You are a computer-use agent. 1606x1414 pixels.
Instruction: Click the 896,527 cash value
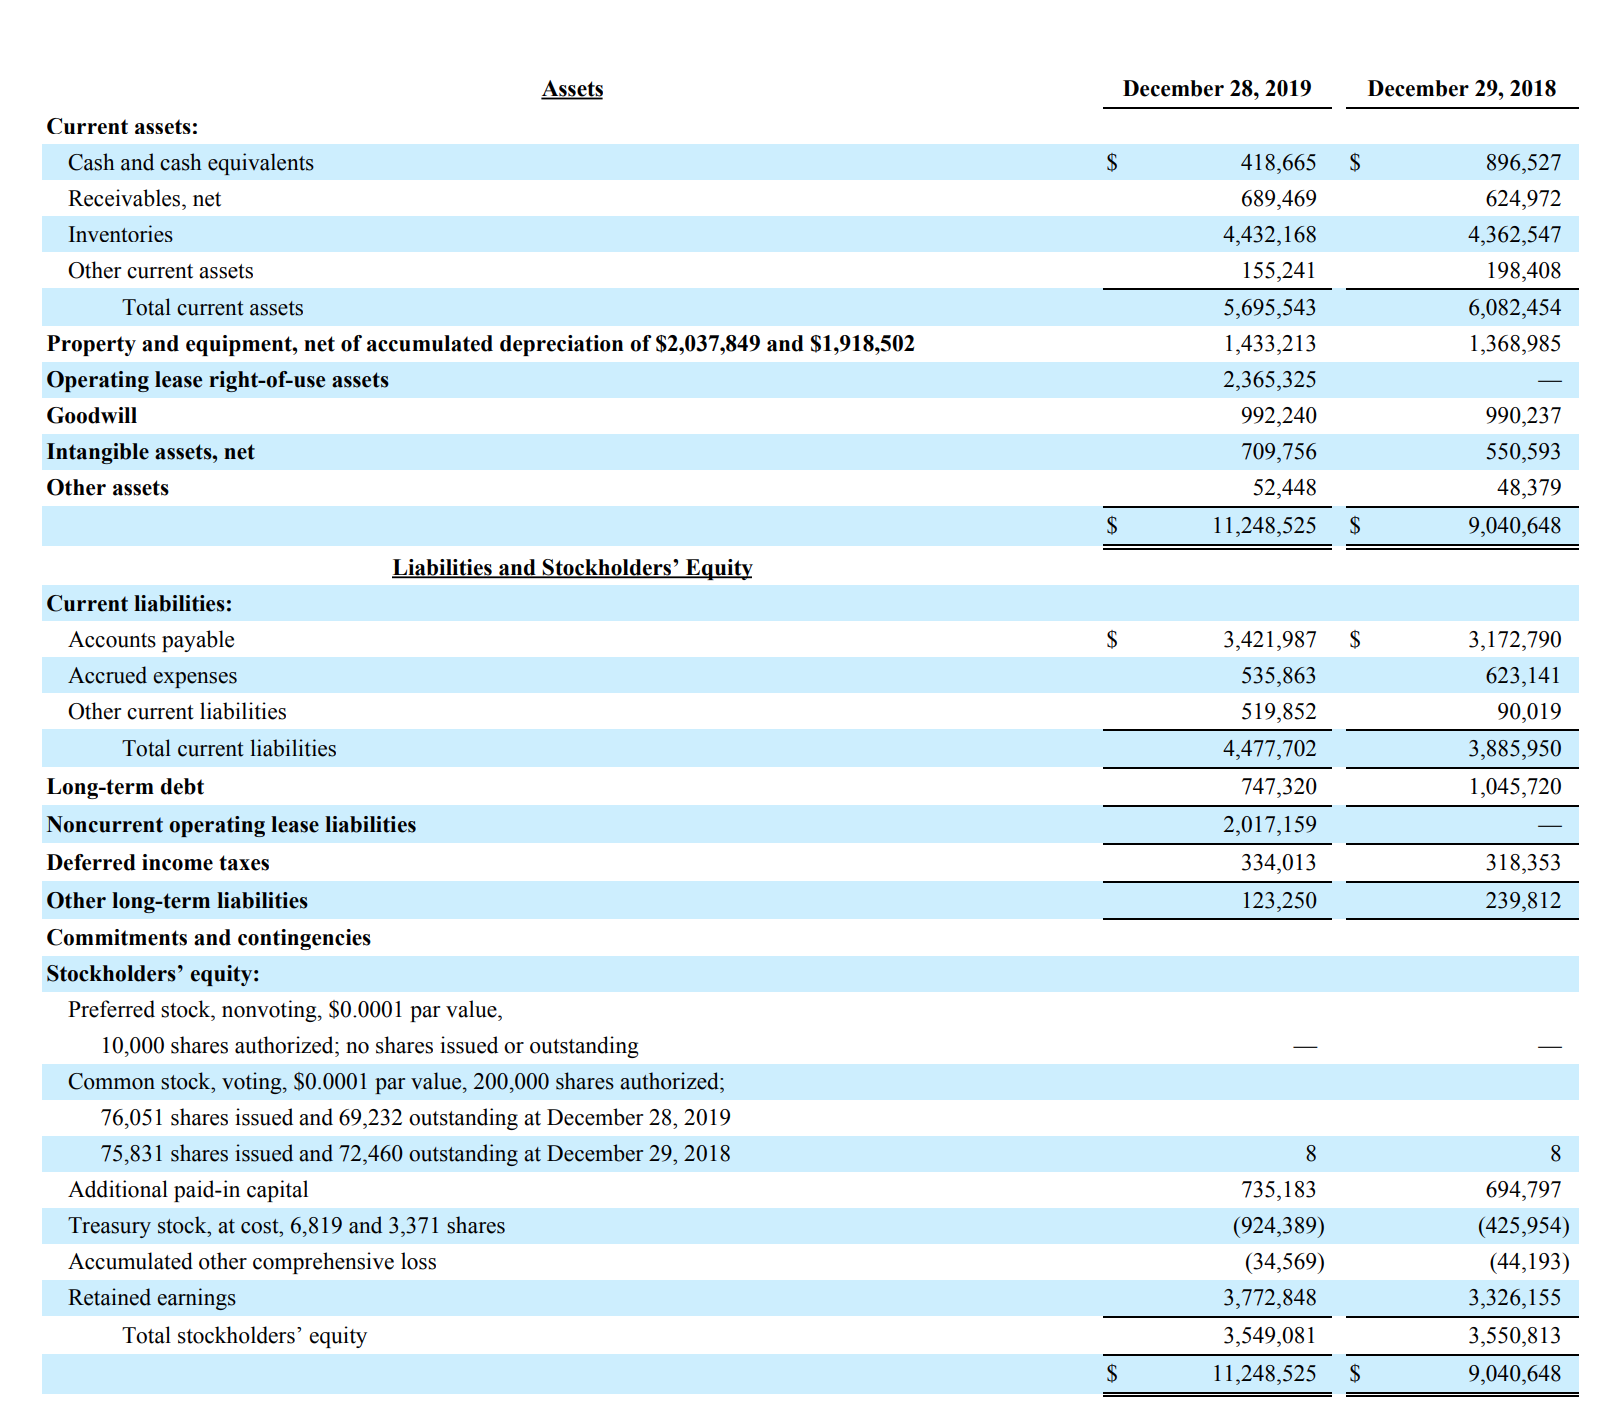coord(1523,163)
